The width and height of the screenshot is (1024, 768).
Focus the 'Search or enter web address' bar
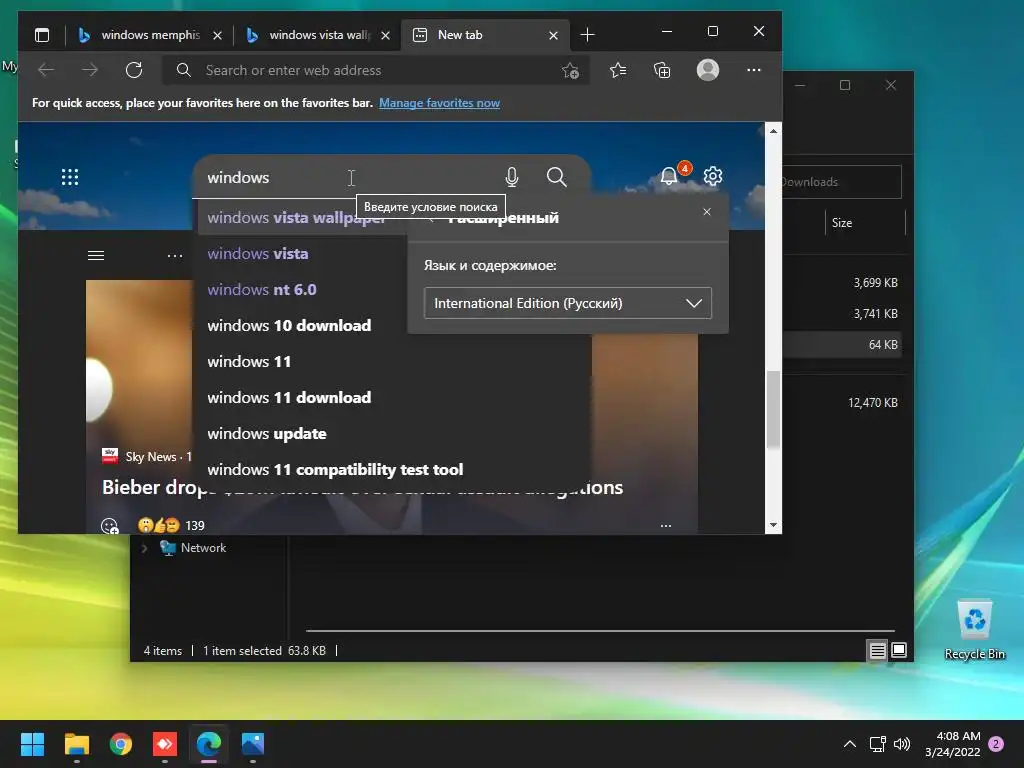[x=376, y=70]
